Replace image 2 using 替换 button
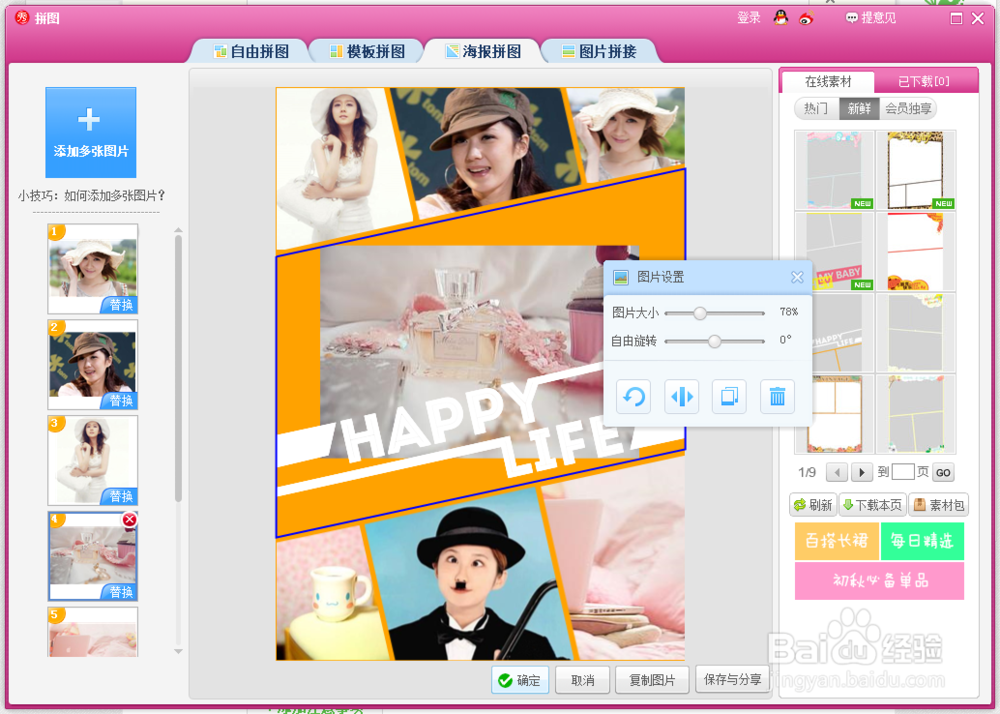1000x714 pixels. (x=120, y=400)
